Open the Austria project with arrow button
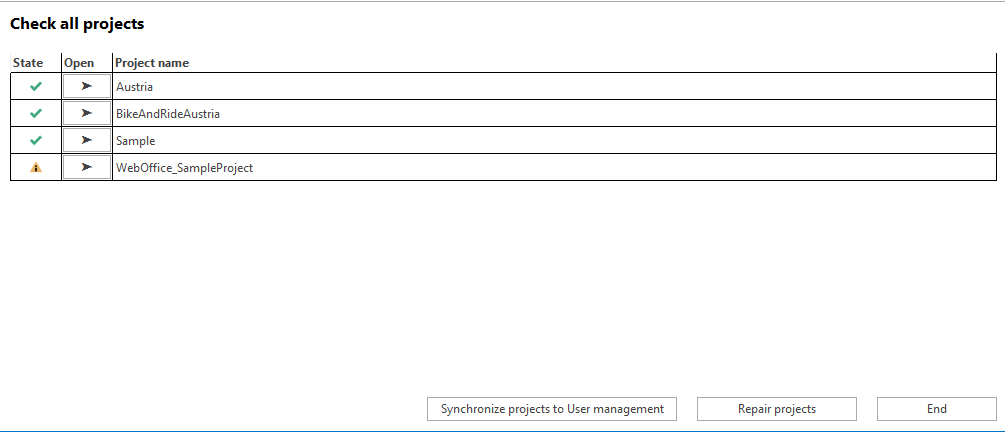 coord(86,87)
